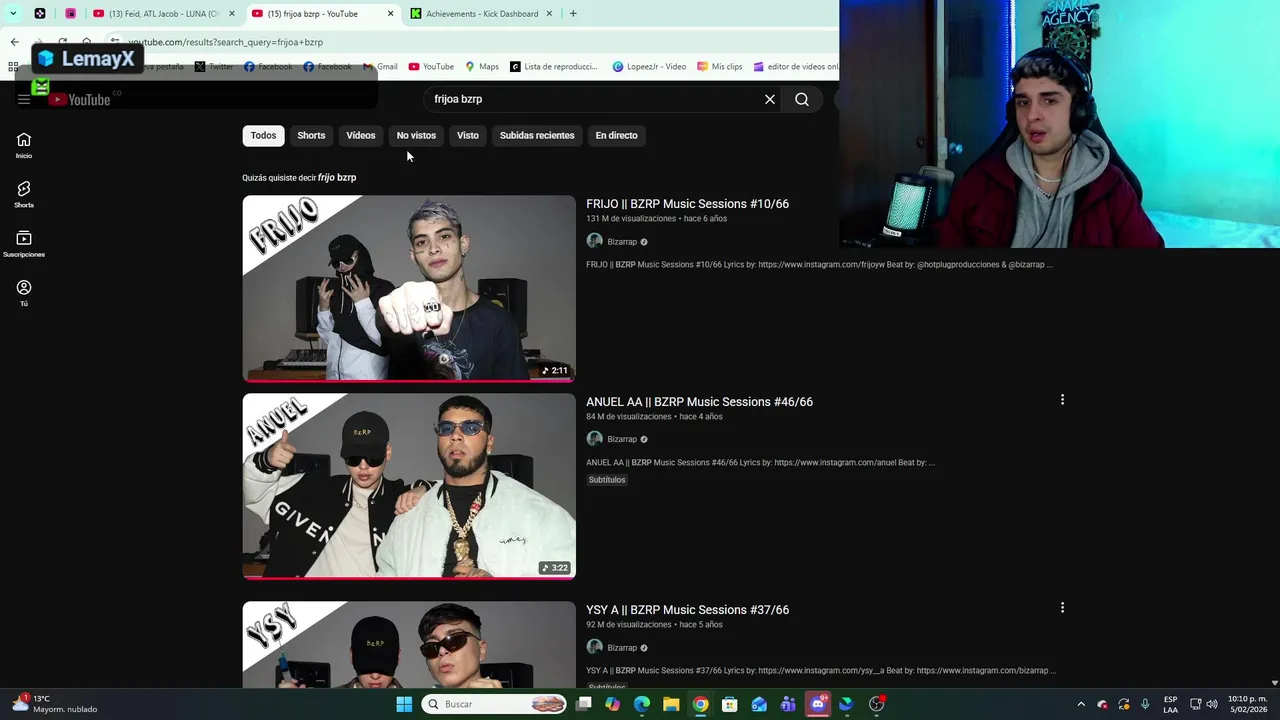Select the Subidas recientes filter chip

[x=537, y=135]
